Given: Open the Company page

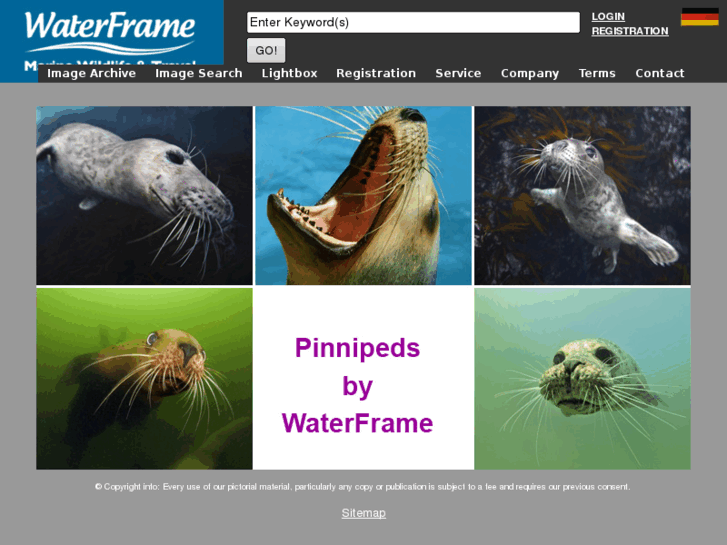Looking at the screenshot, I should pos(530,73).
